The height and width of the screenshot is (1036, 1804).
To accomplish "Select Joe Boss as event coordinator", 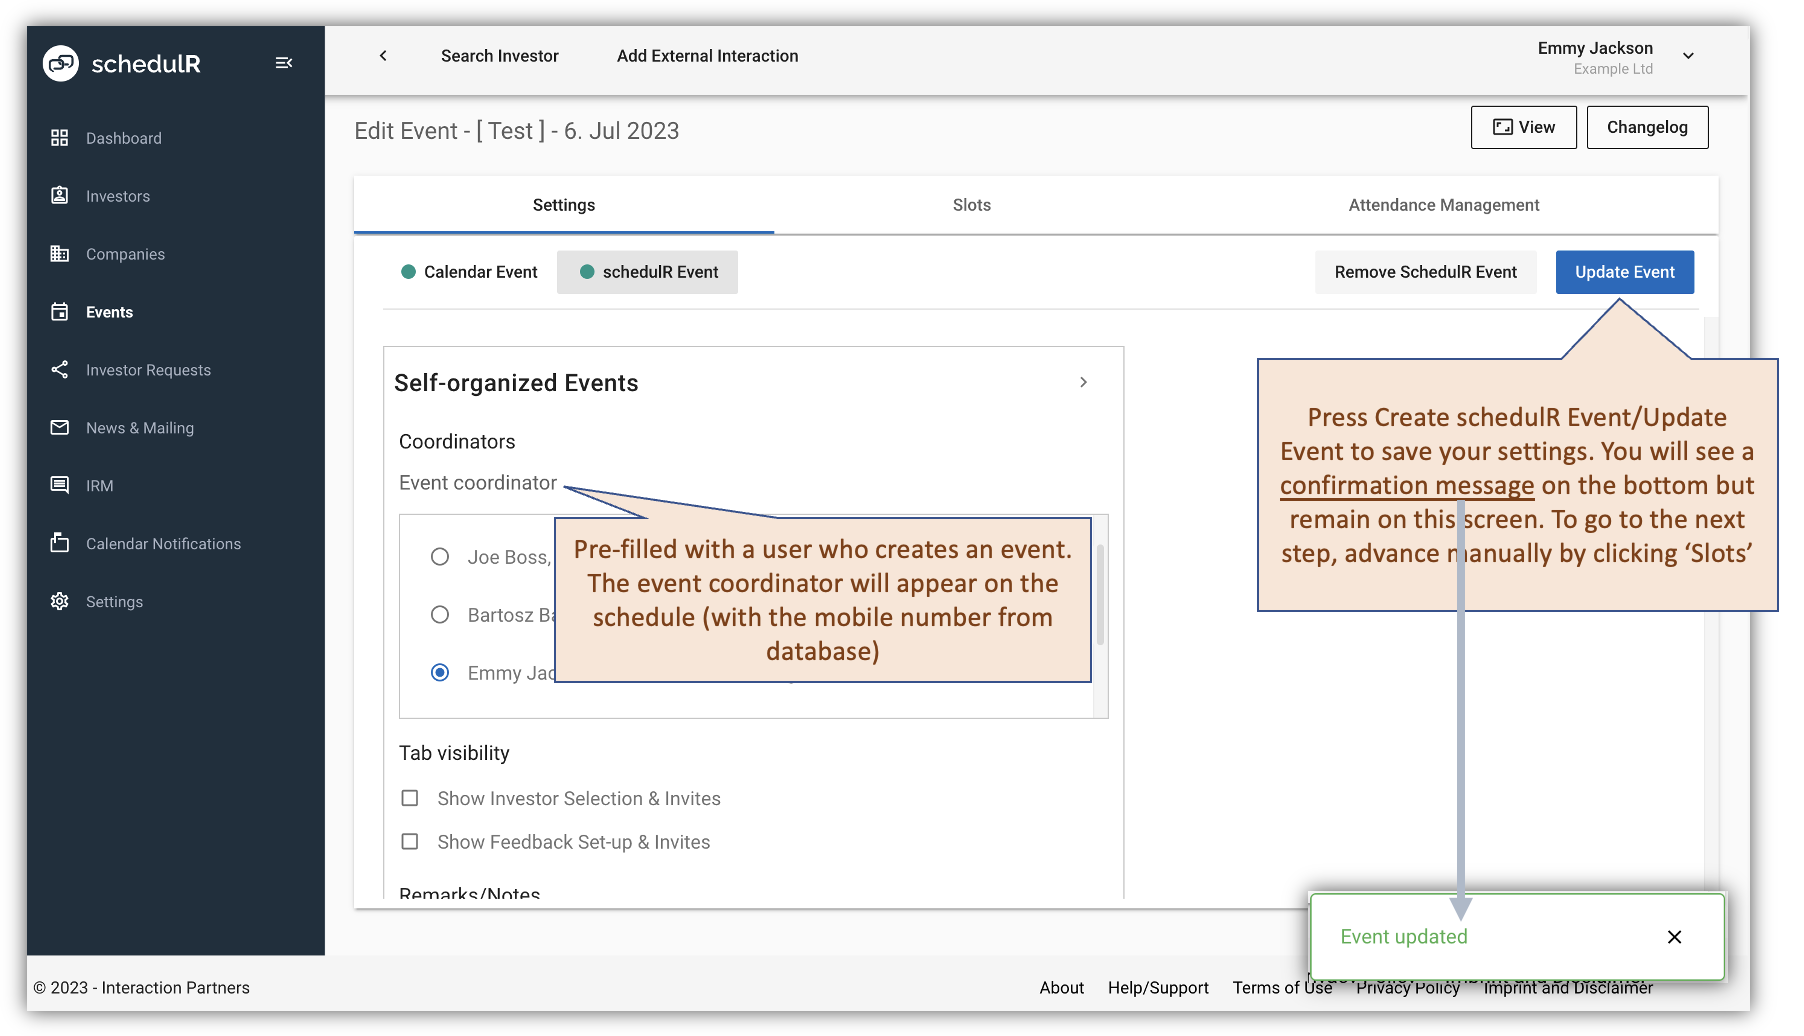I will [440, 556].
